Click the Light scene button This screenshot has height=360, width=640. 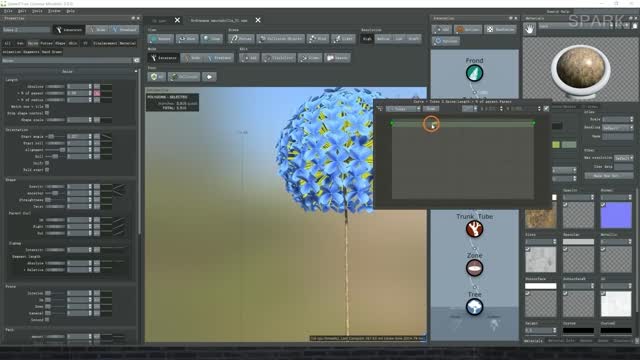[x=343, y=39]
